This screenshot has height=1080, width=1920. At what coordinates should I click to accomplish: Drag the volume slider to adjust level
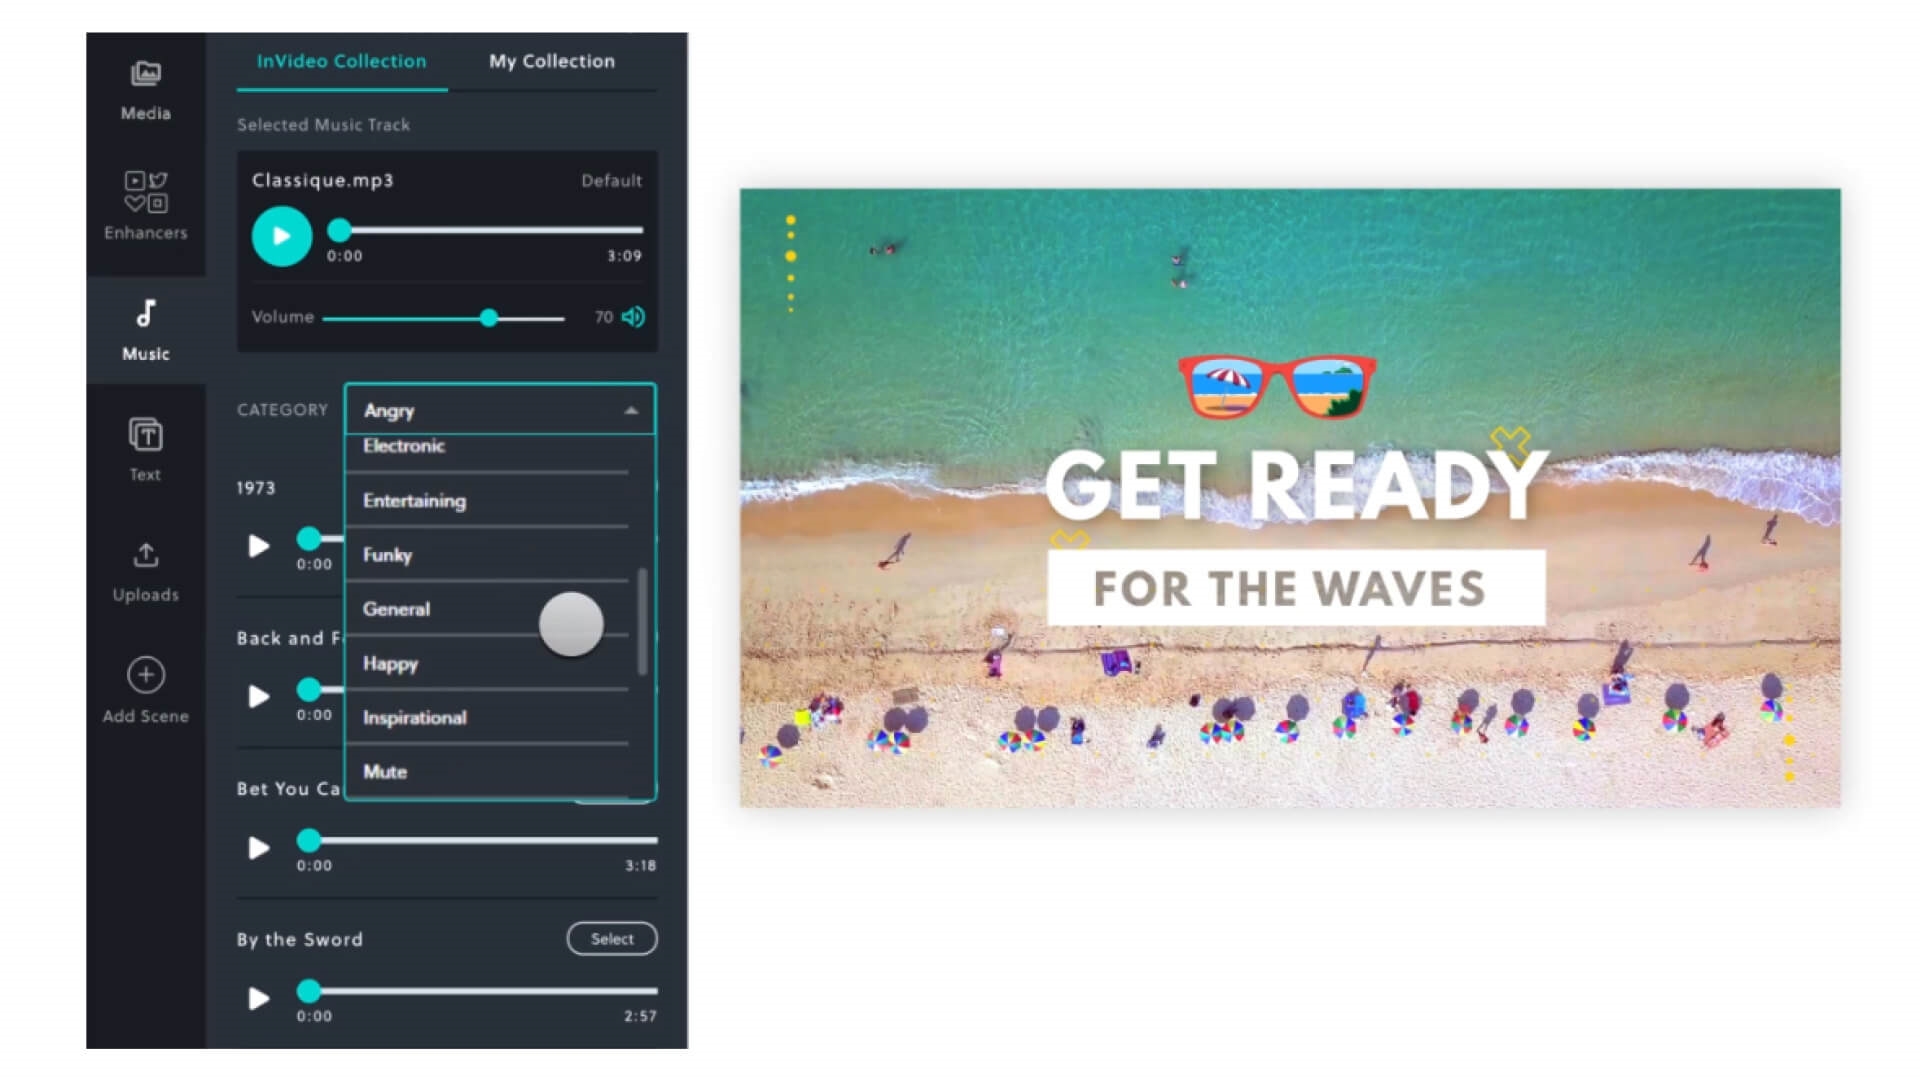[x=489, y=316]
